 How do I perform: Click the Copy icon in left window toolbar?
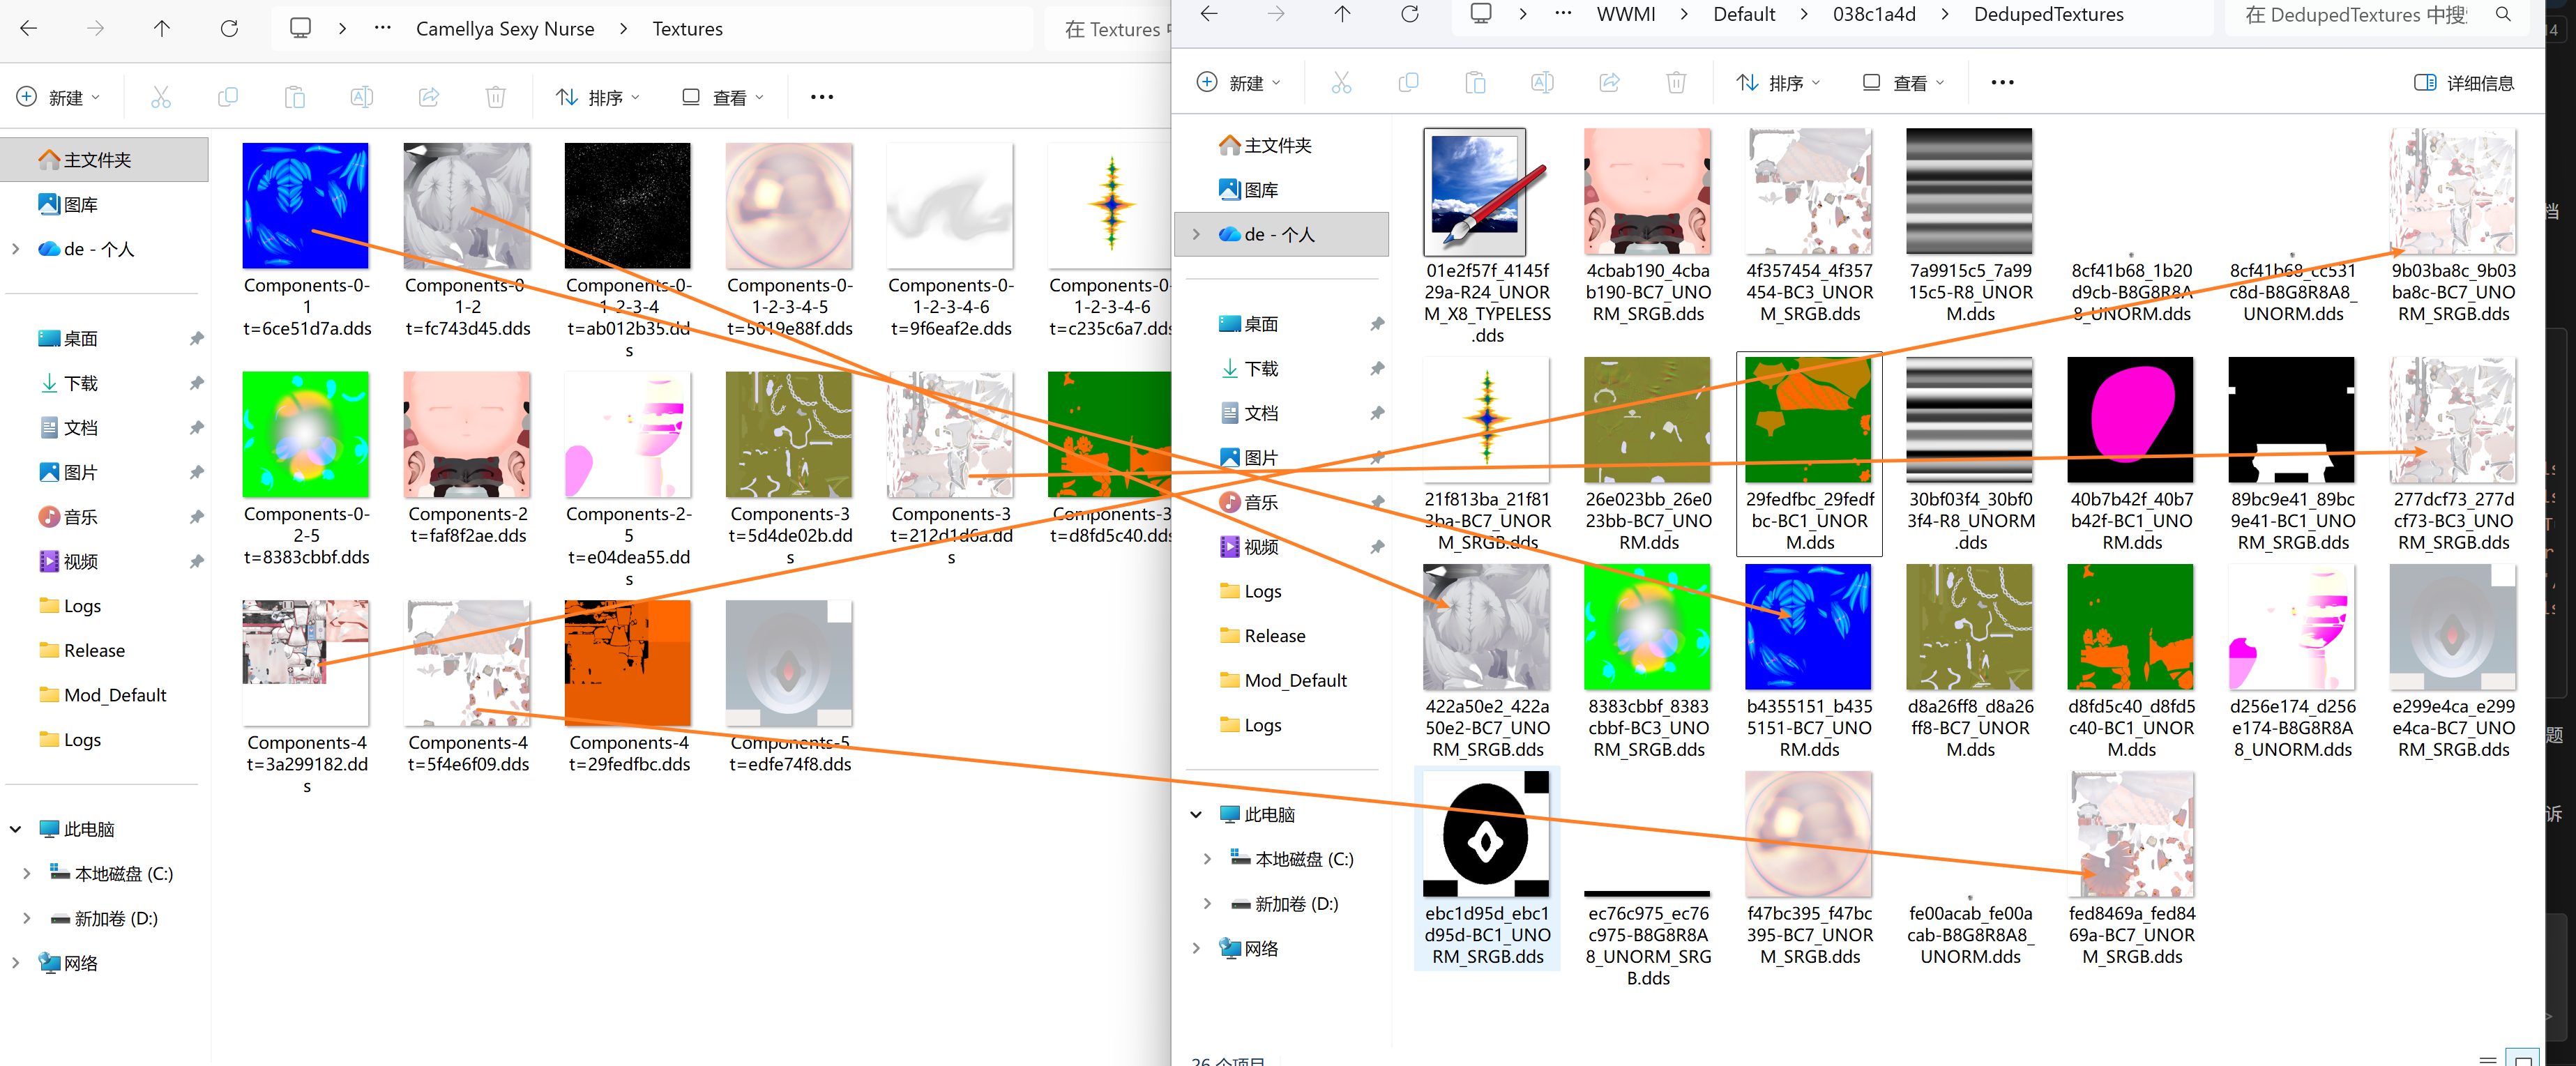227,97
